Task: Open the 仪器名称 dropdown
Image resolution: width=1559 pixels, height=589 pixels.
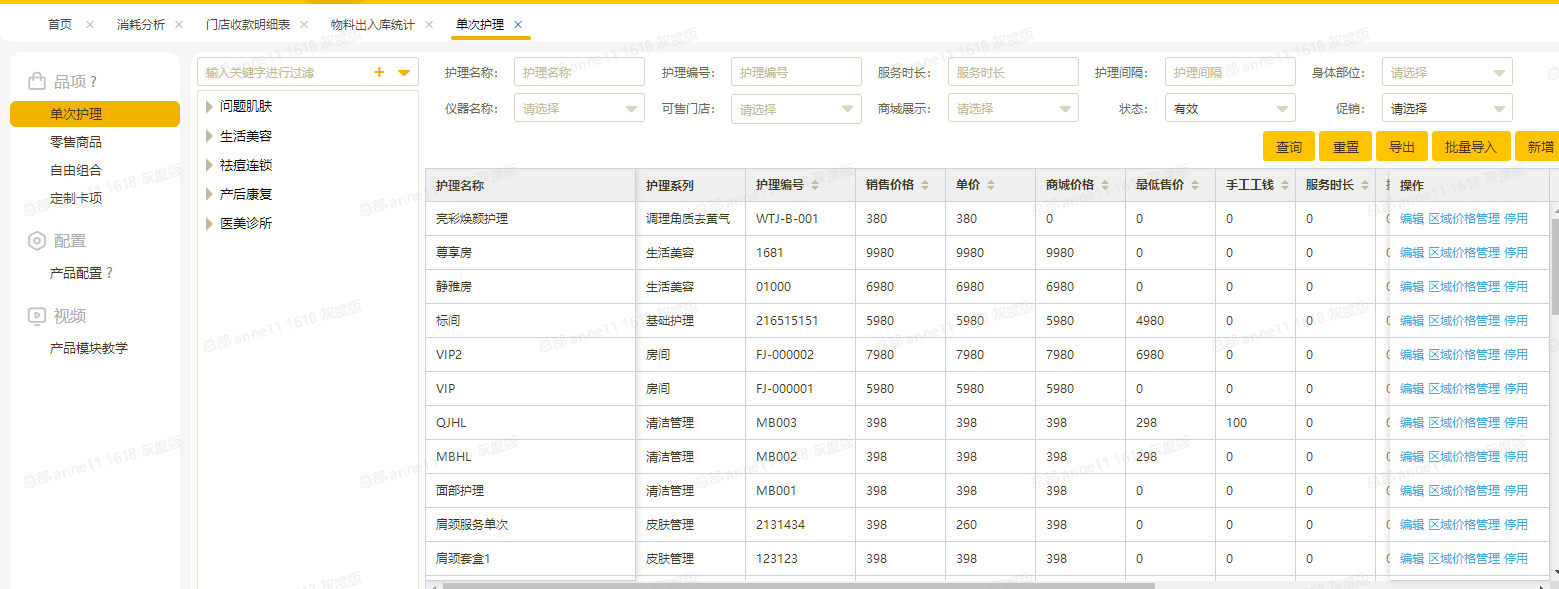Action: pyautogui.click(x=579, y=108)
